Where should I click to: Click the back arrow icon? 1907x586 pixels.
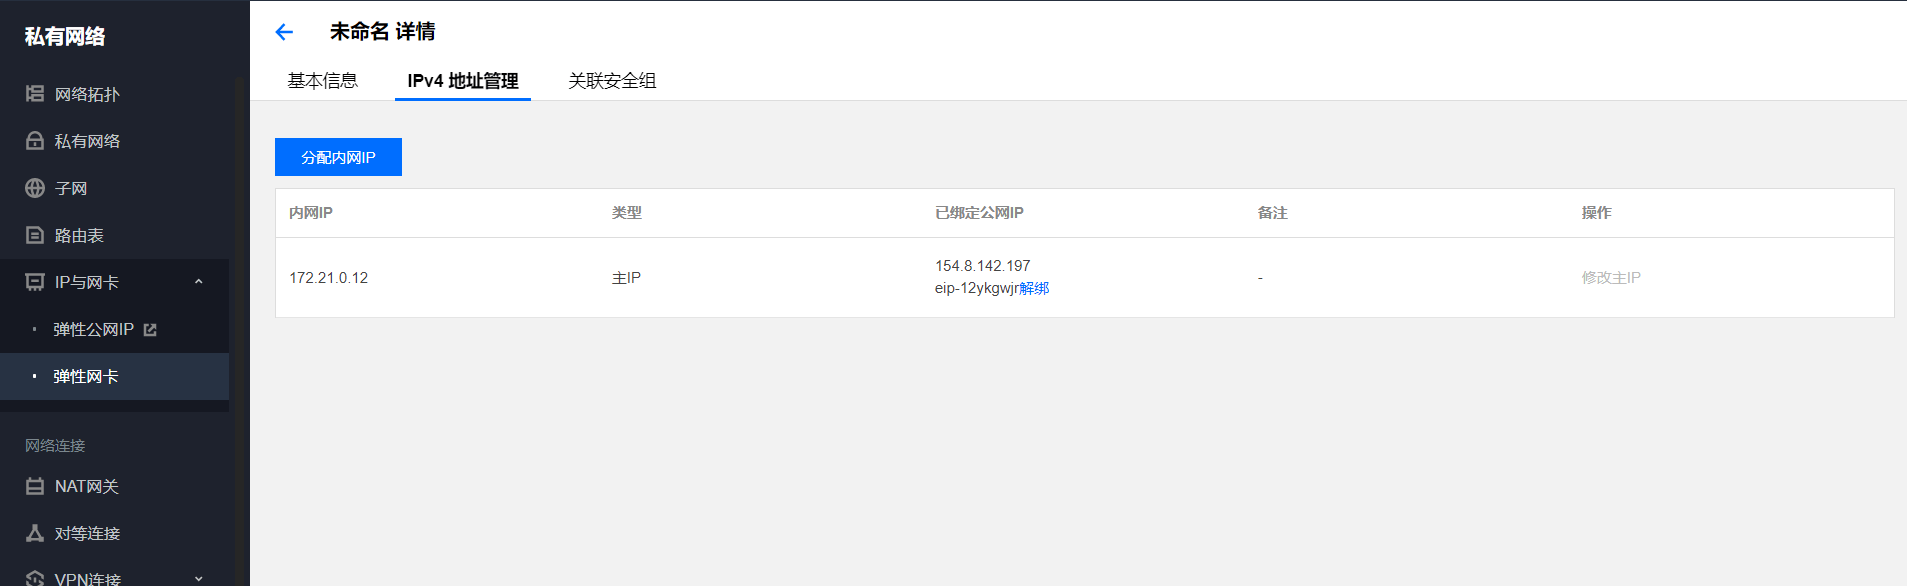pos(284,32)
